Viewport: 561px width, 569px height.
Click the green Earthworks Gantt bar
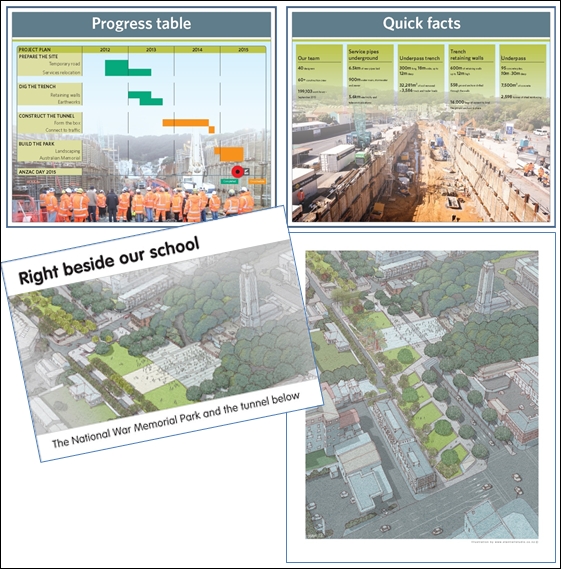click(x=151, y=102)
